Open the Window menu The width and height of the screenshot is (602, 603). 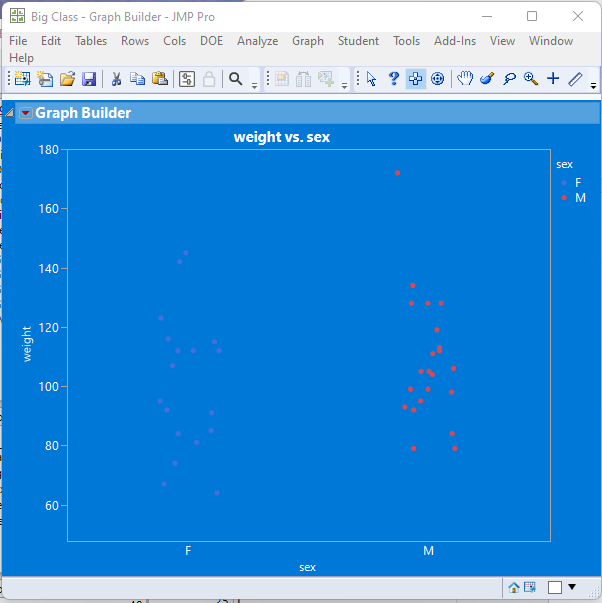[x=551, y=41]
